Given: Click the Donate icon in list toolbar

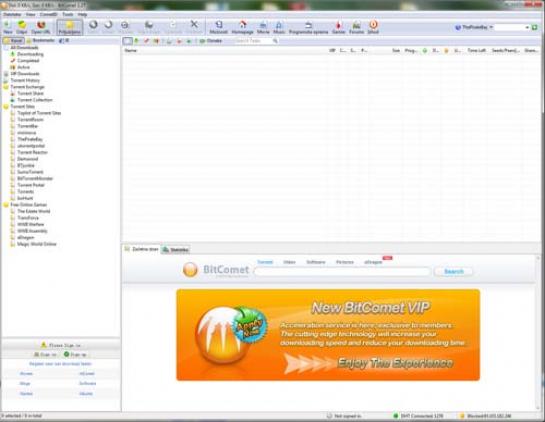Looking at the screenshot, I should click(211, 41).
